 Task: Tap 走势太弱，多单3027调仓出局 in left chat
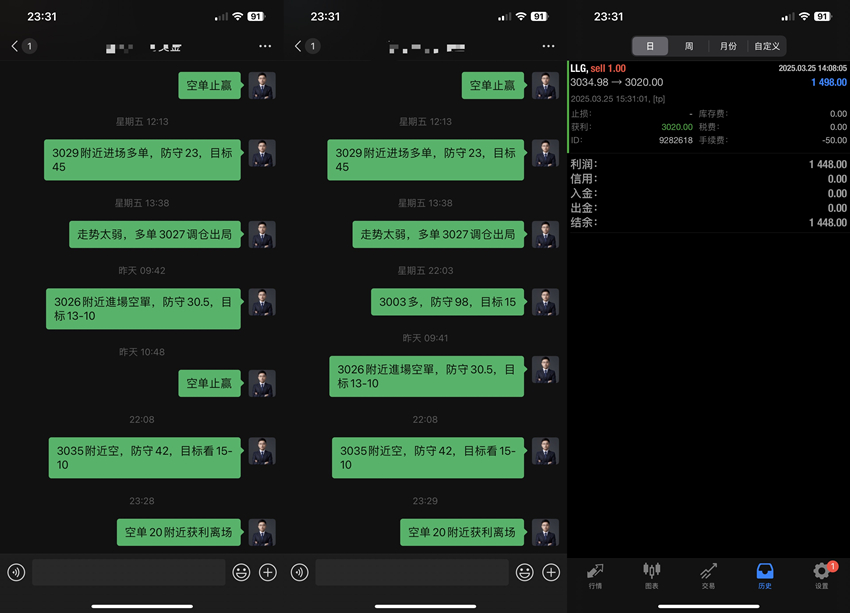pos(154,234)
